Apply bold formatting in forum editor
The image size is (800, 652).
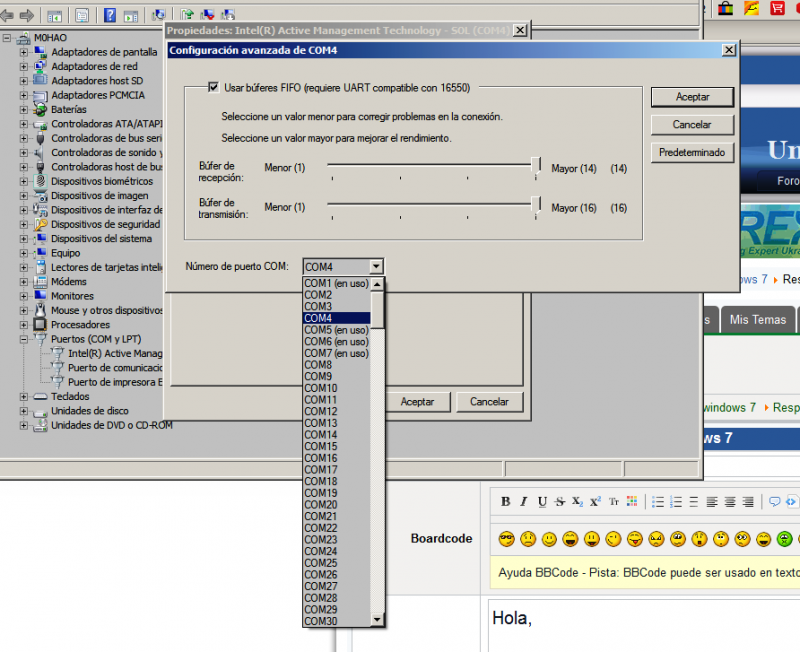[506, 501]
